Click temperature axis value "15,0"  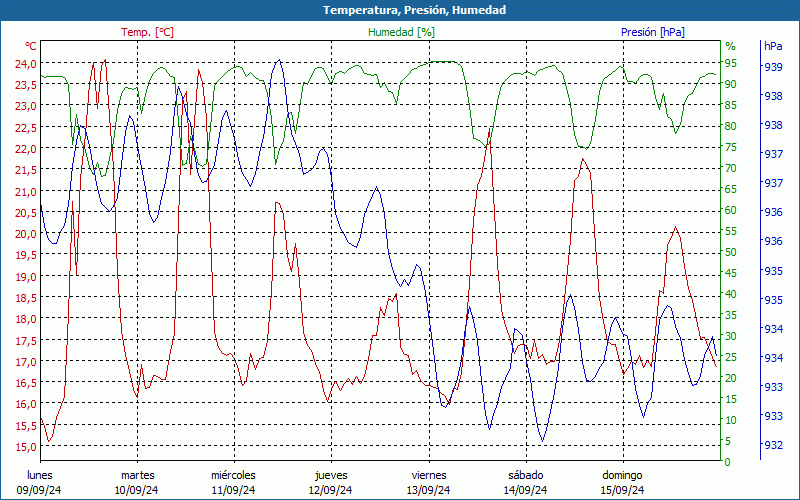[27, 446]
